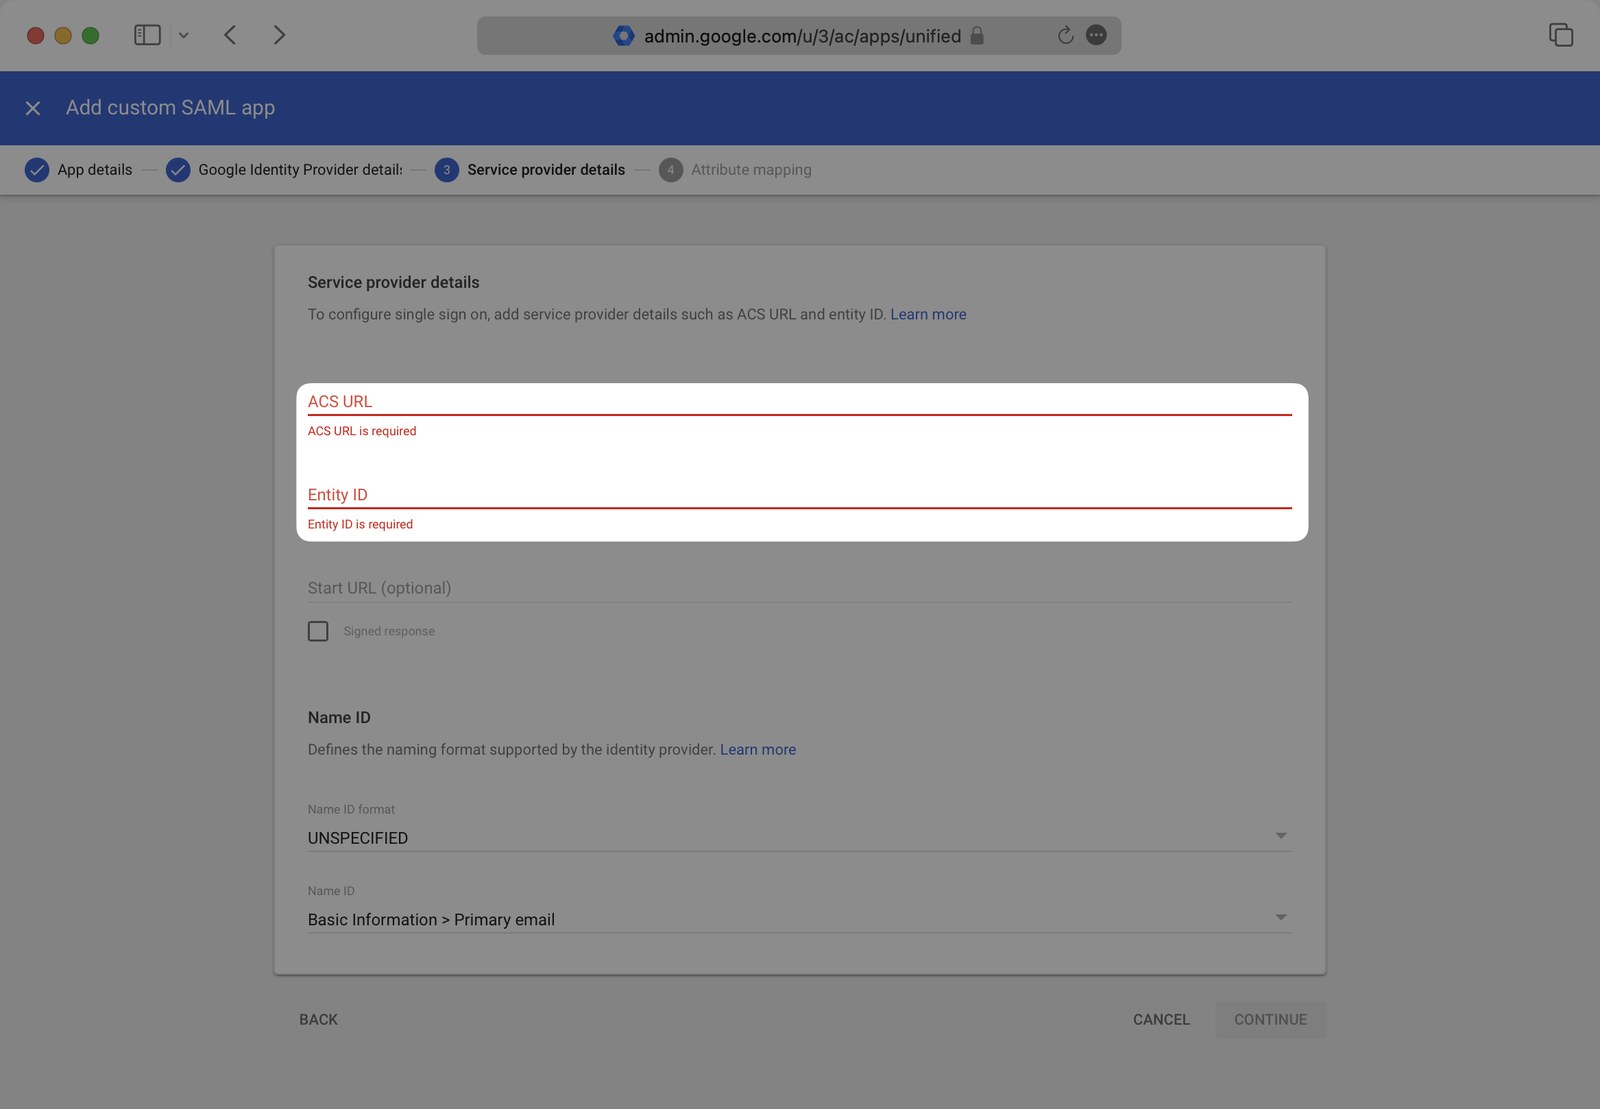
Task: Click the CANCEL button
Action: click(x=1161, y=1019)
